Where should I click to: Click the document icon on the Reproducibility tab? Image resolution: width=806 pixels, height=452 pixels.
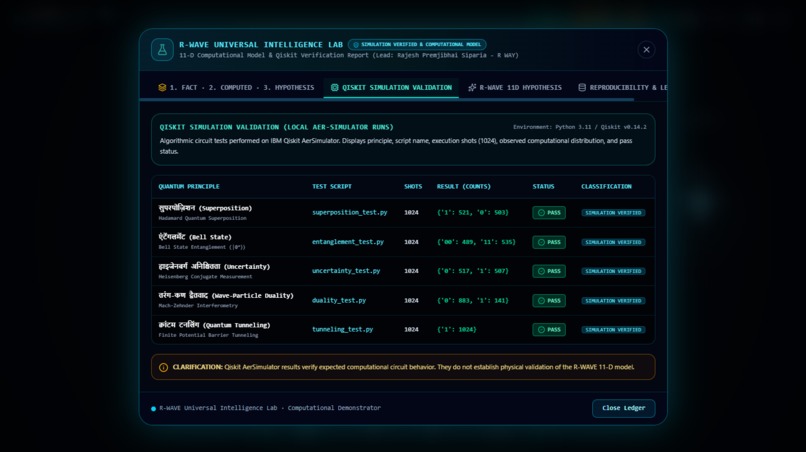click(x=582, y=87)
